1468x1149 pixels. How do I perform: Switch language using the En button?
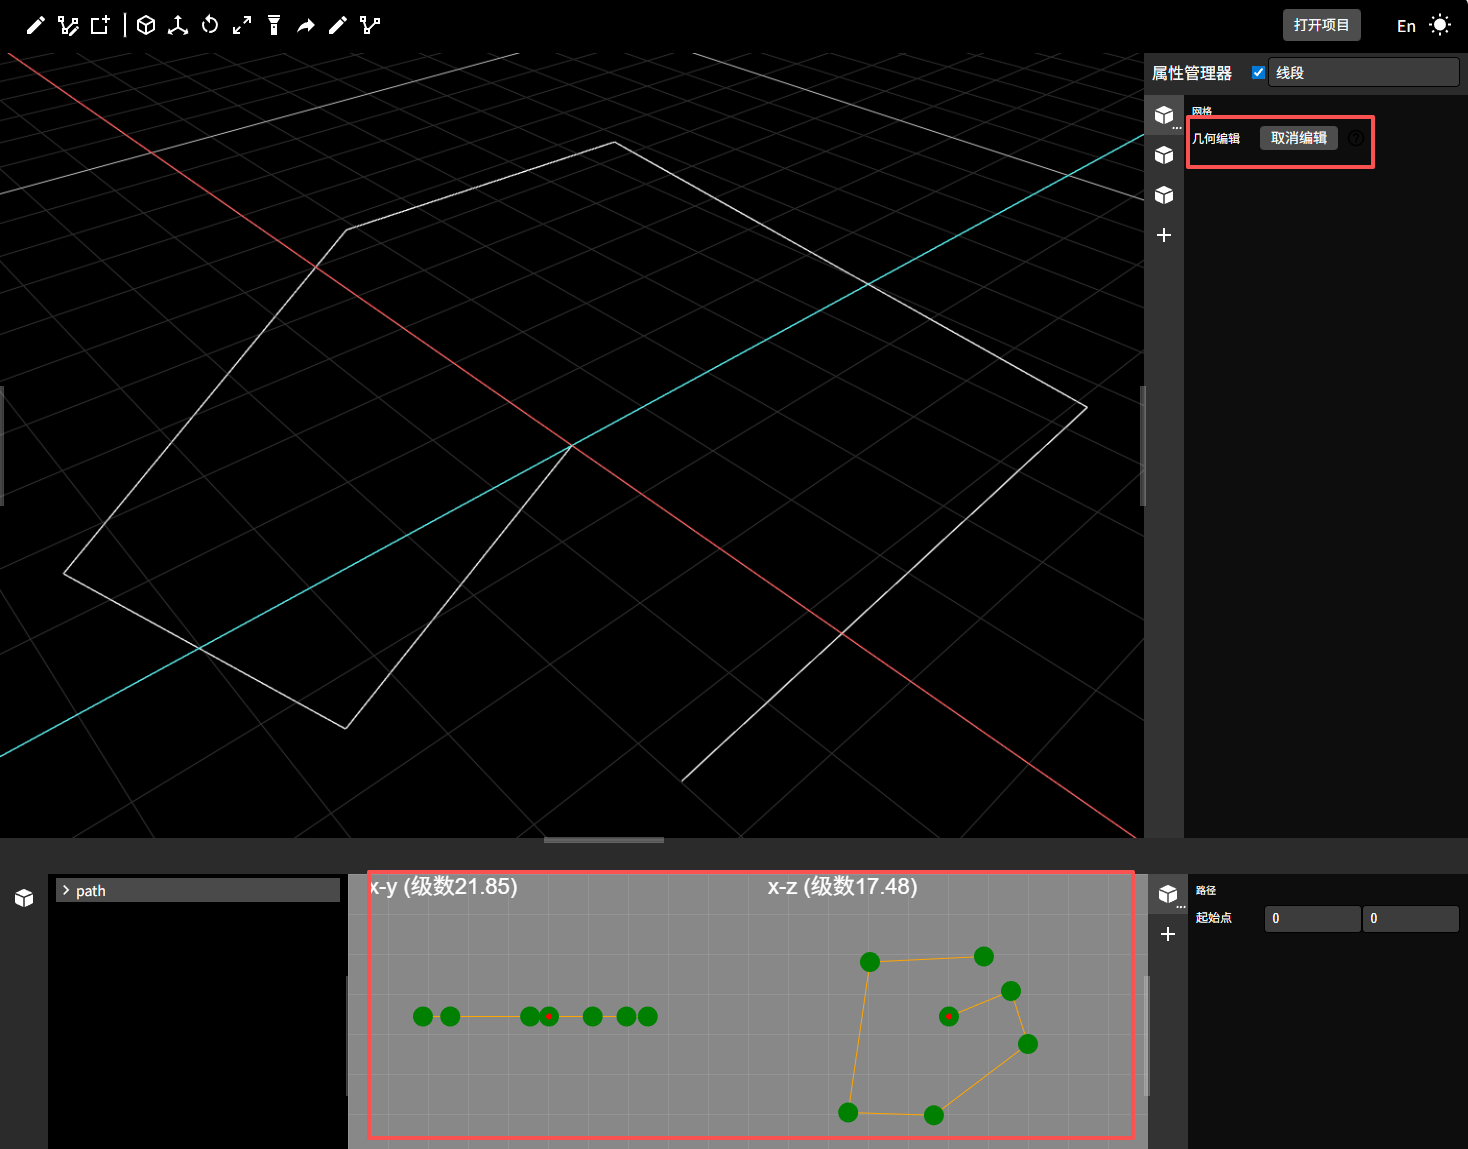[1406, 26]
